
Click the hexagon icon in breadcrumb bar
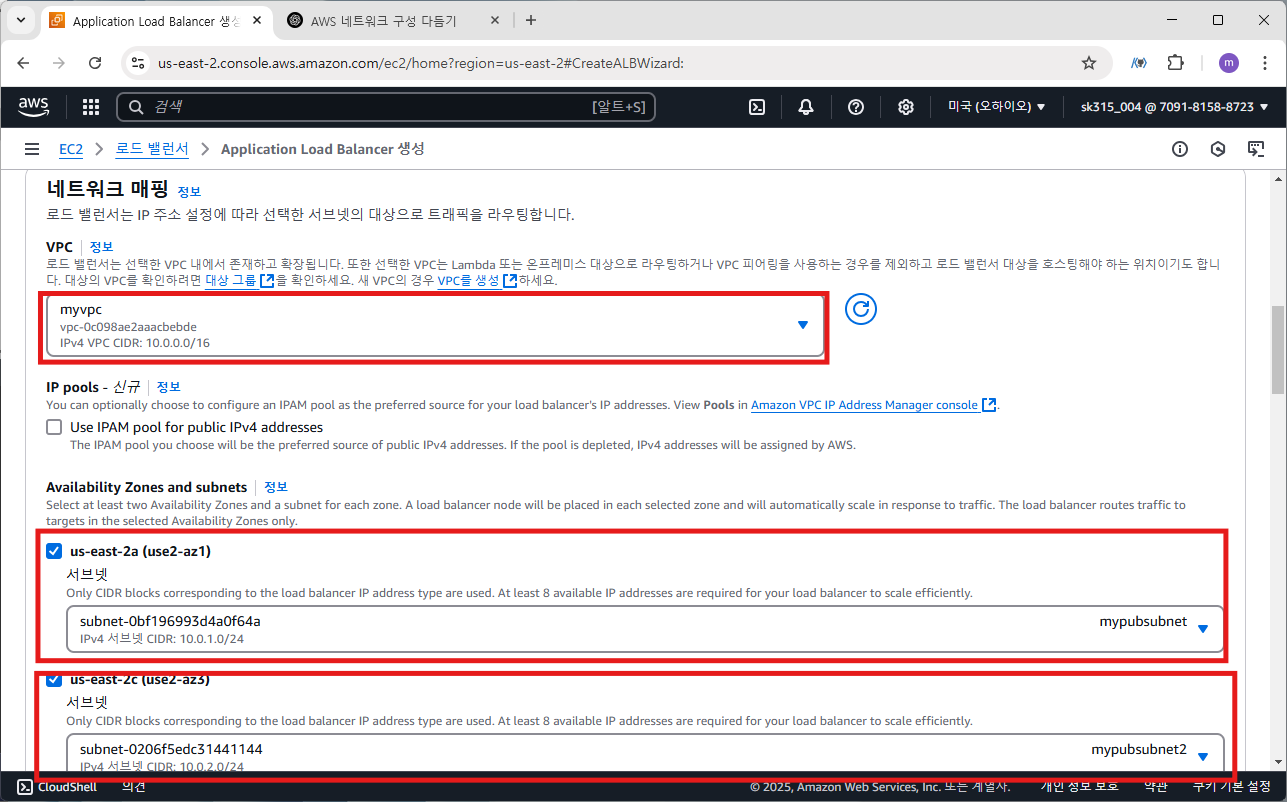[1218, 149]
